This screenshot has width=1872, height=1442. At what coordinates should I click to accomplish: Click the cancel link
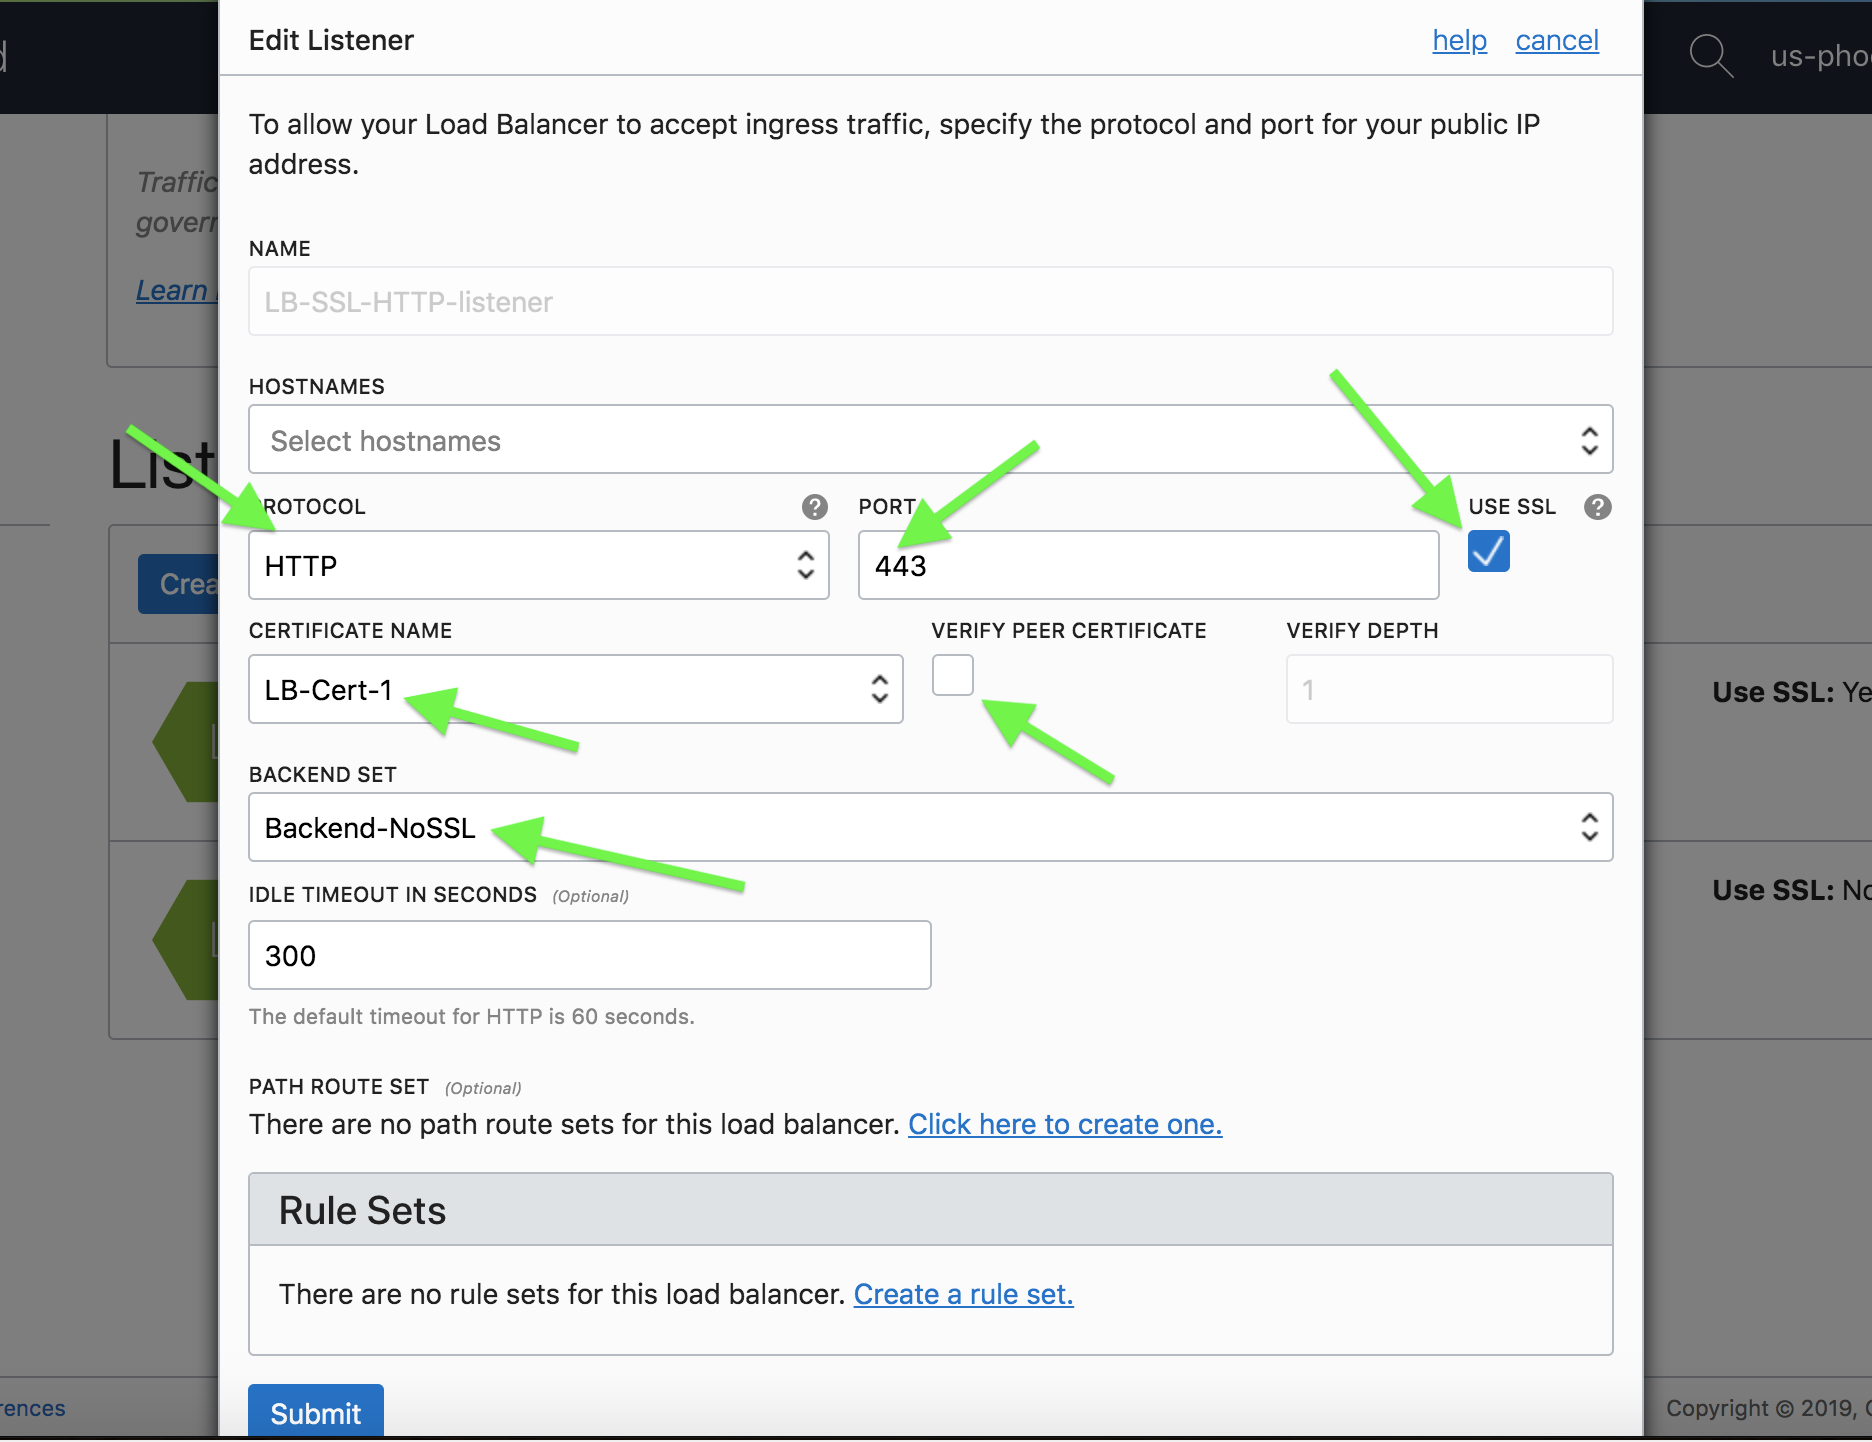coord(1556,41)
